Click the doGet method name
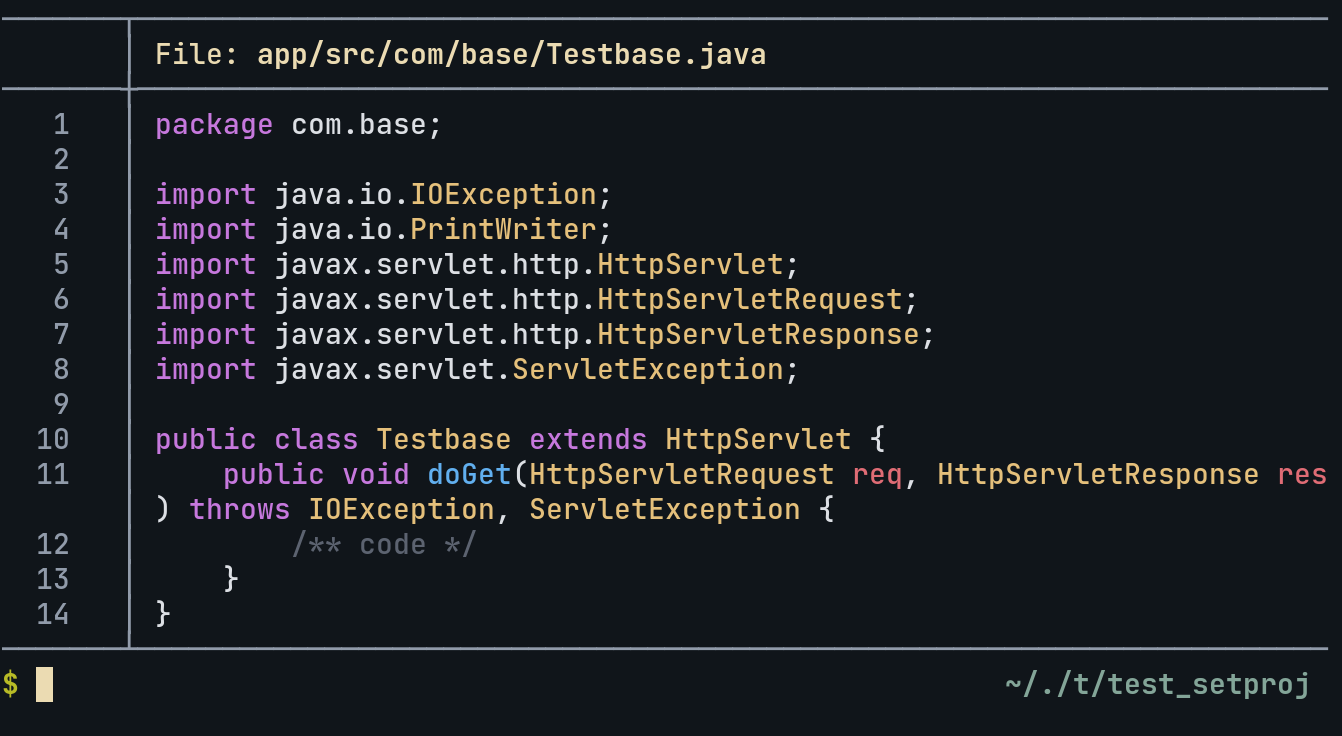This screenshot has height=736, width=1342. coord(469,474)
